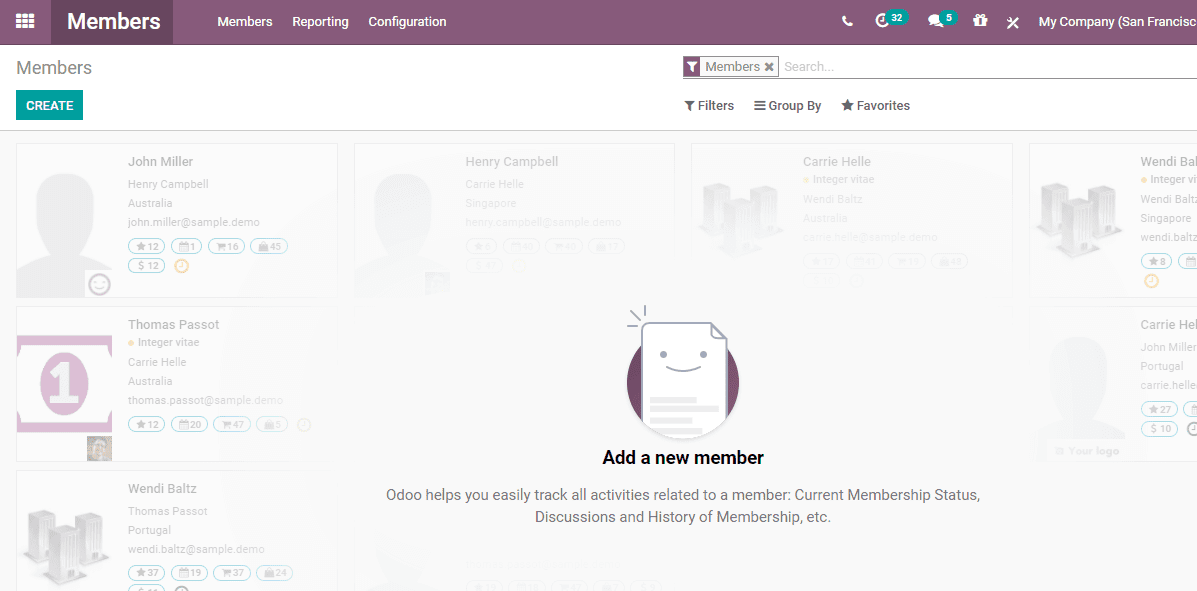The image size is (1197, 591).
Task: Open the apps grid menu
Action: [x=25, y=21]
